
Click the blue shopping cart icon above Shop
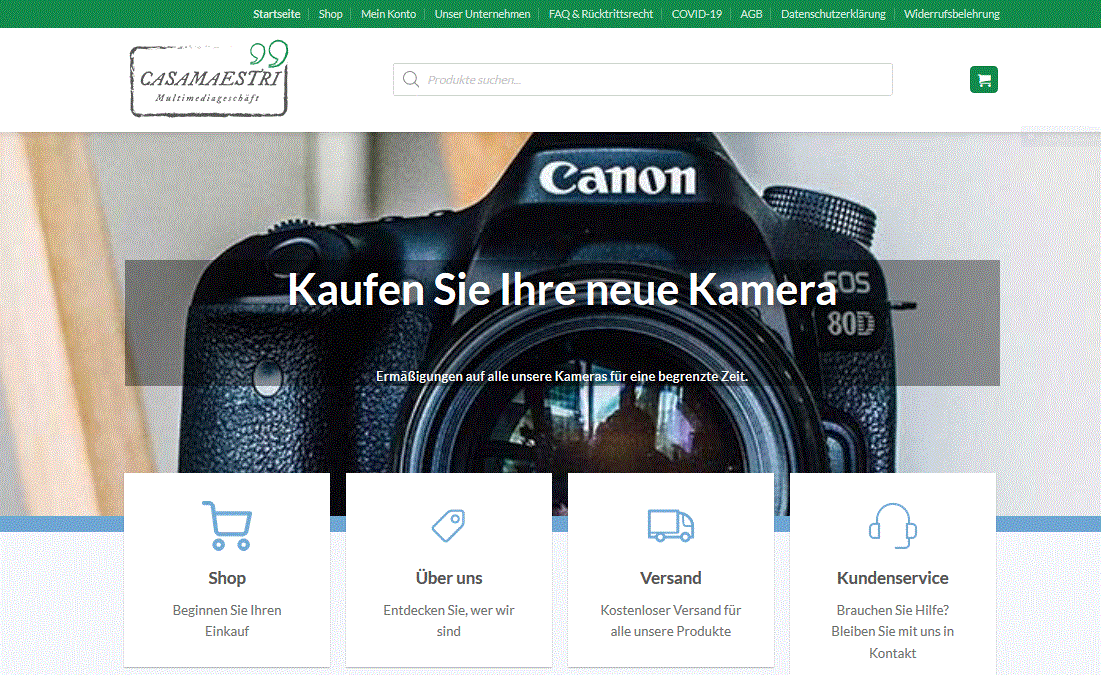tap(227, 525)
